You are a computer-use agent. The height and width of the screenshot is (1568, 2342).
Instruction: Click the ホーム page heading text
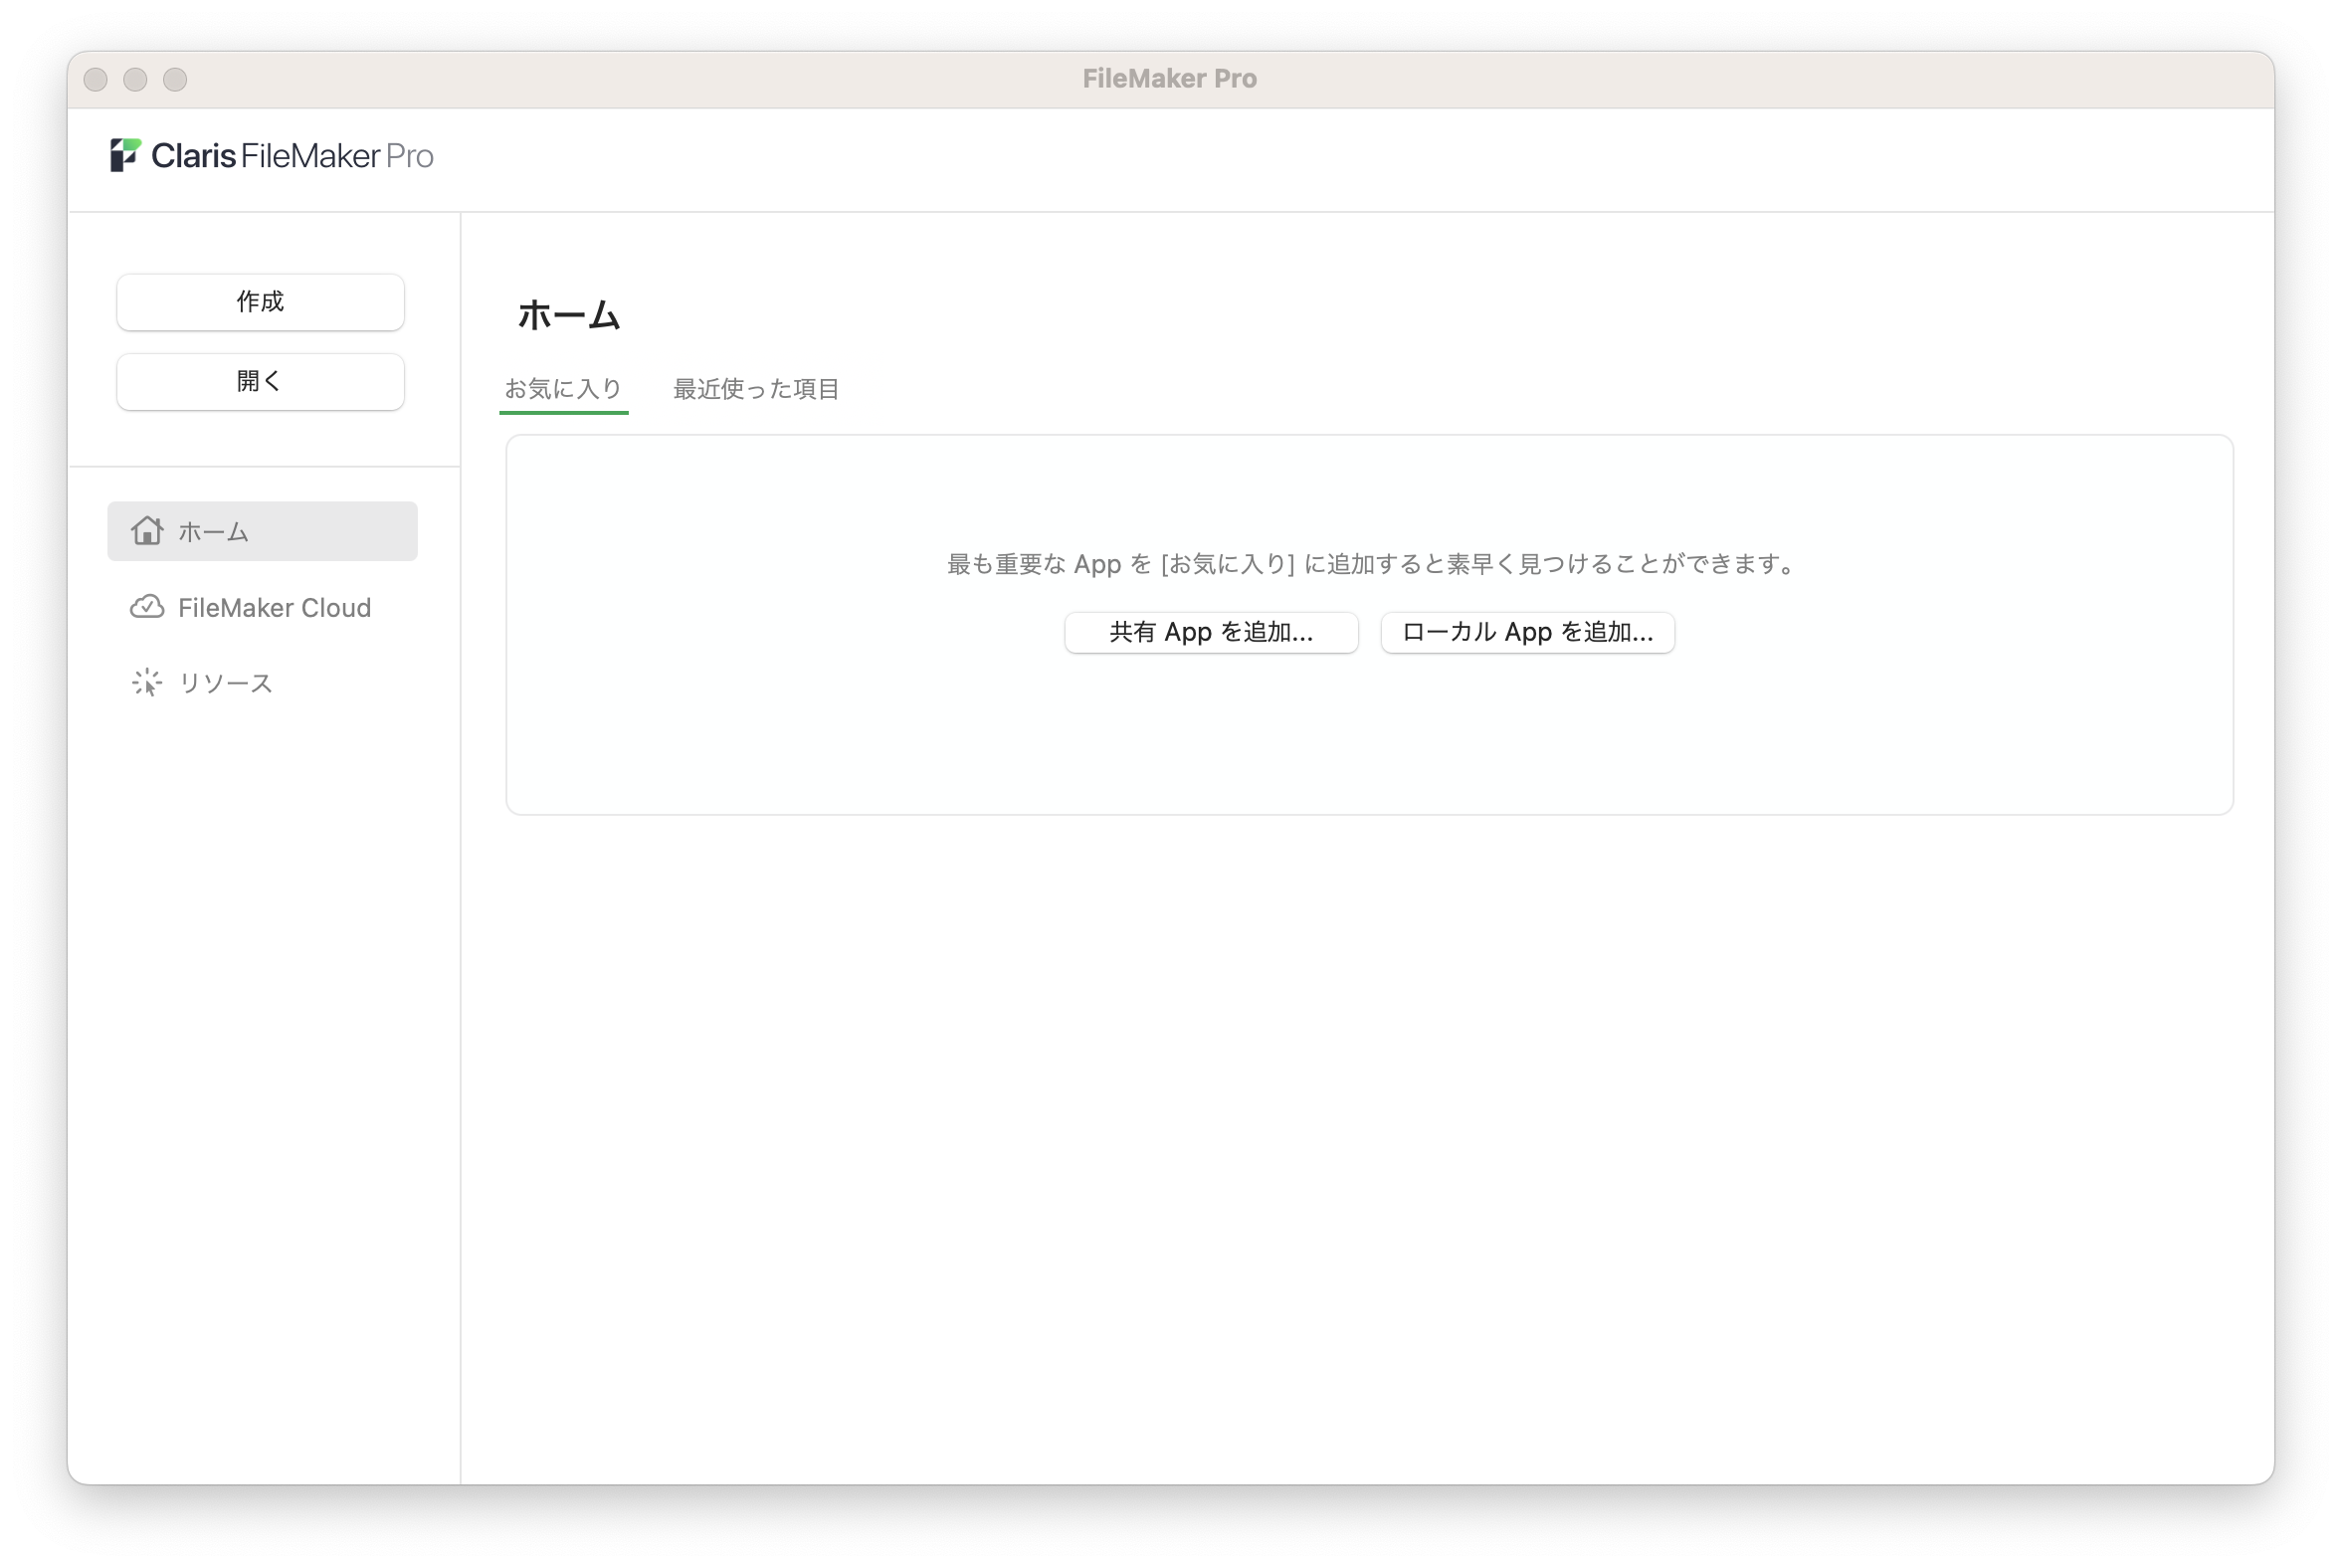point(569,315)
